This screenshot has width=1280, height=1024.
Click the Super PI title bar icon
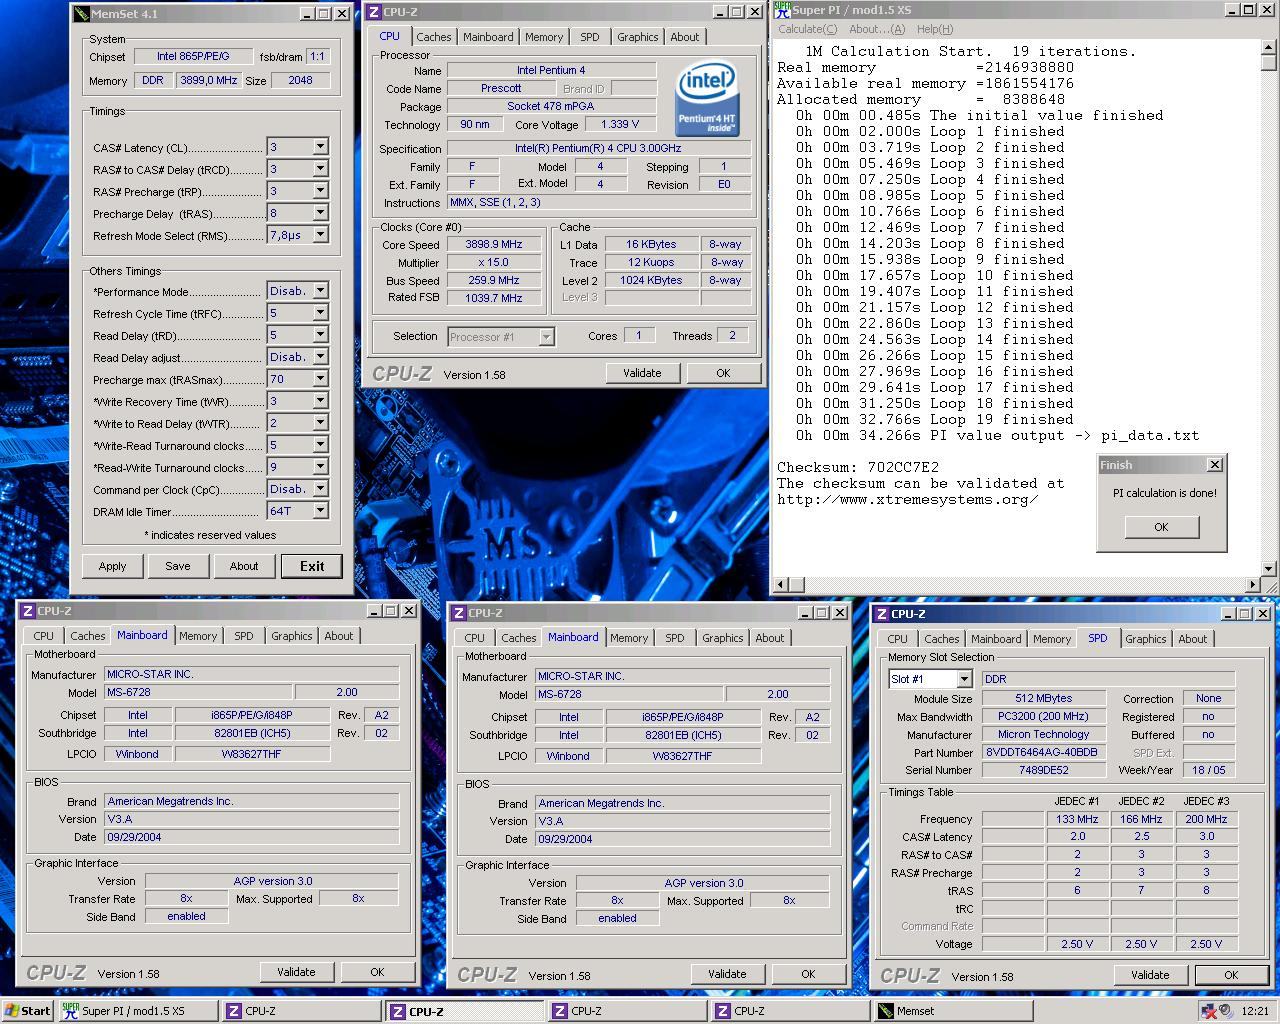coord(782,10)
